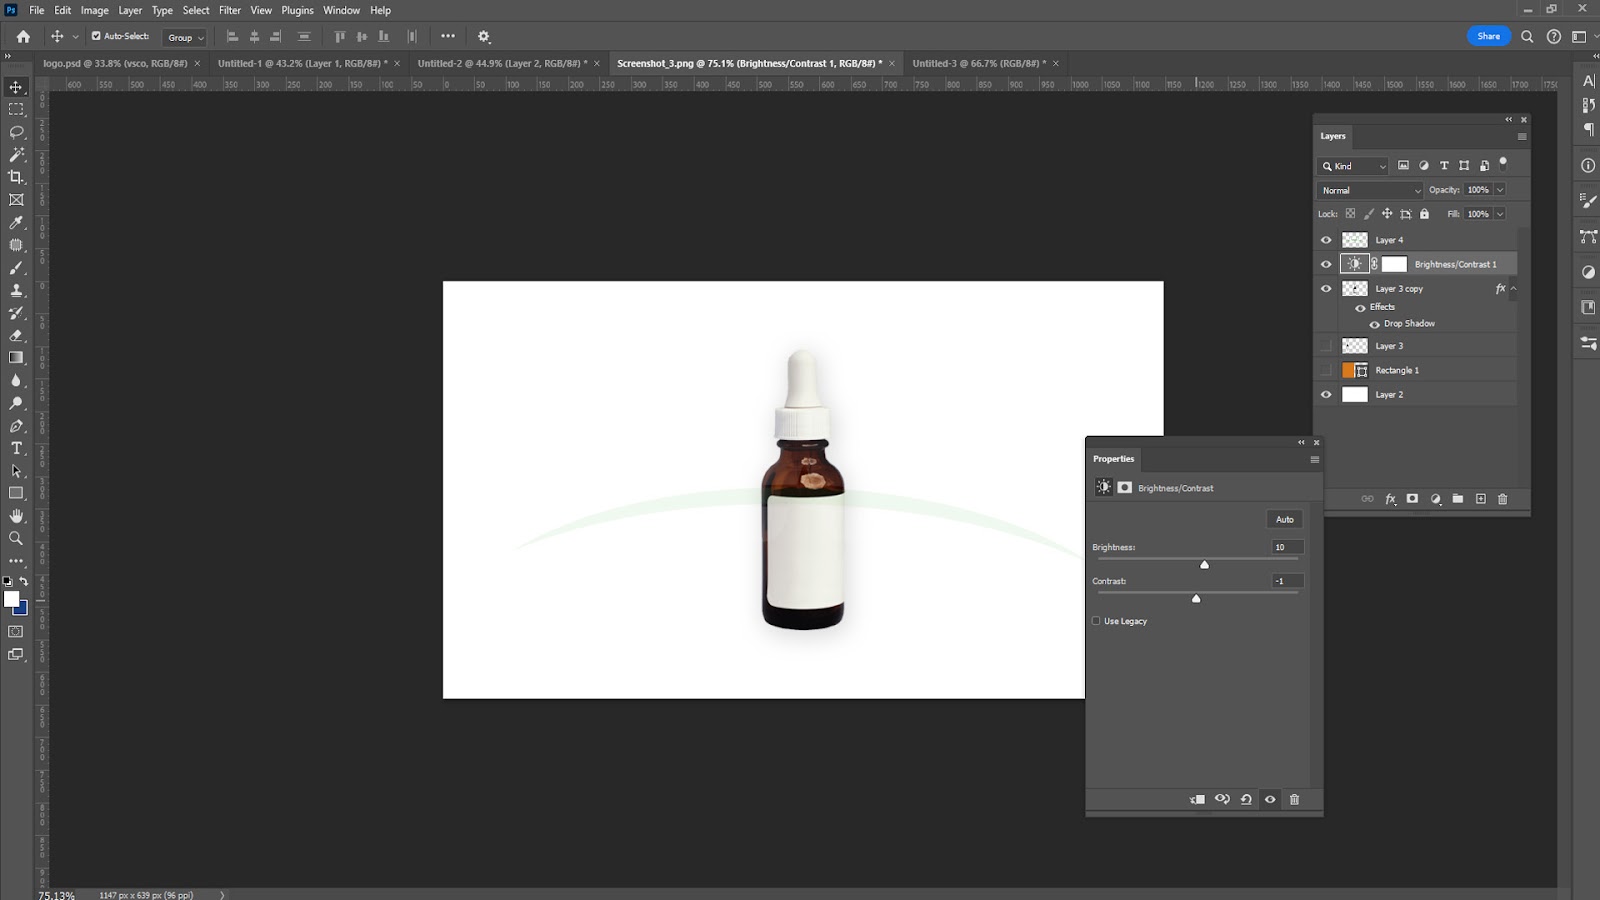Select the Pen tool

click(16, 426)
